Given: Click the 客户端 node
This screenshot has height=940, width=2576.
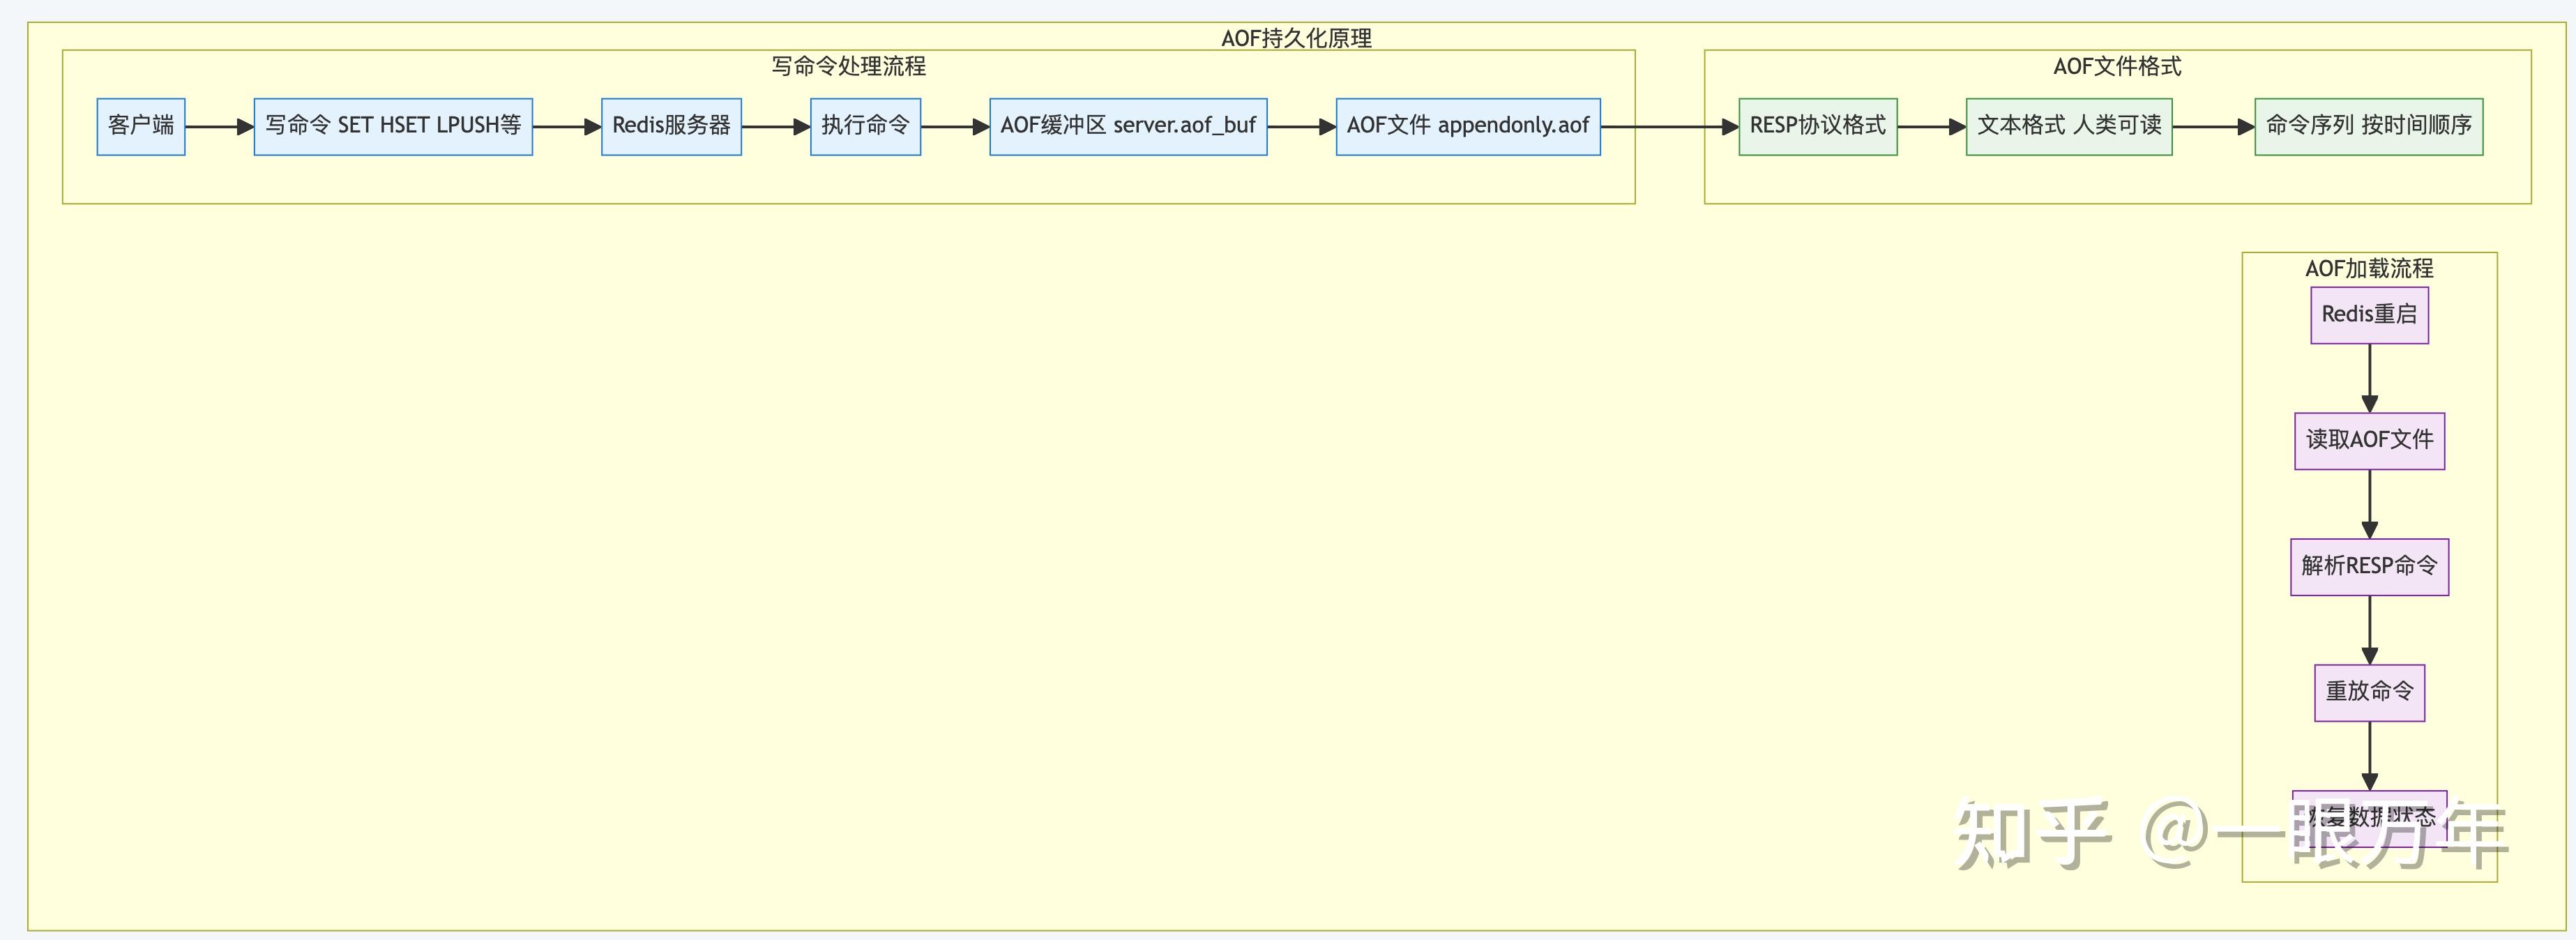Looking at the screenshot, I should tap(140, 126).
